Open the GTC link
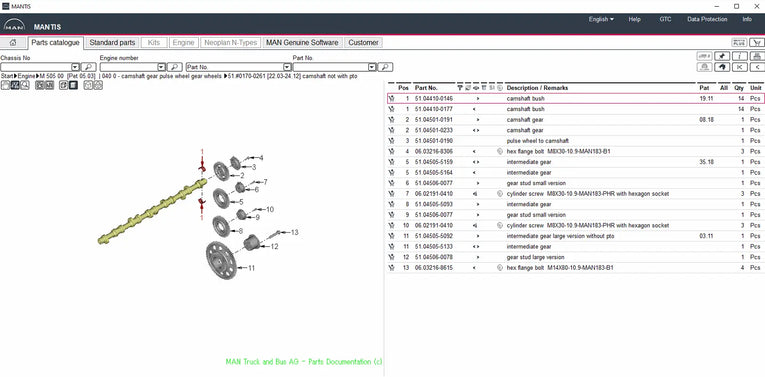The image size is (765, 377). [x=665, y=20]
